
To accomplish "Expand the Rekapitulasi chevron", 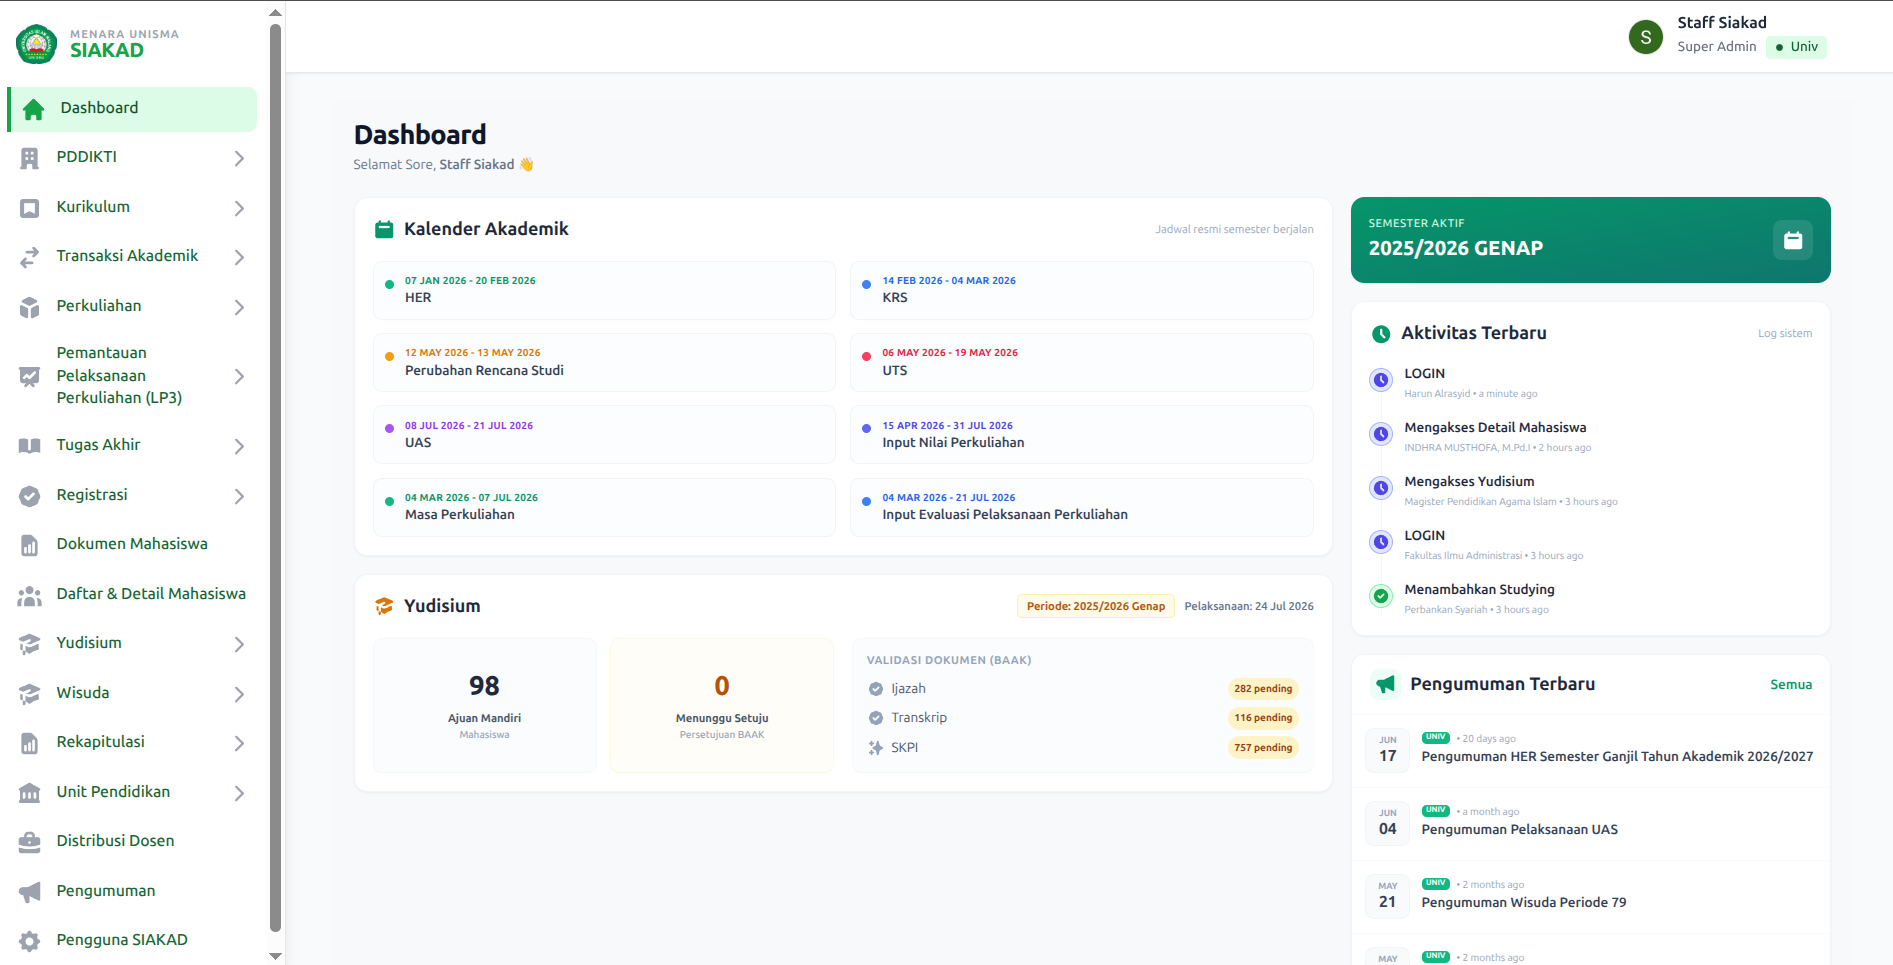I will pyautogui.click(x=239, y=743).
